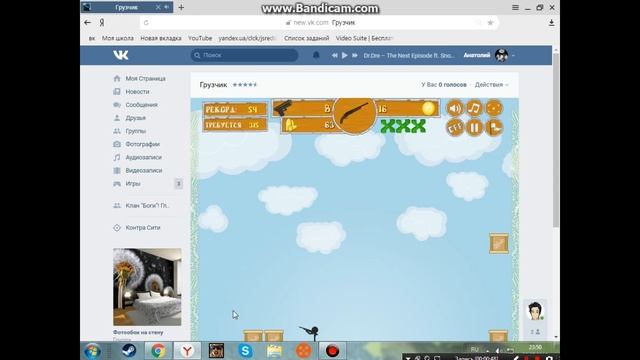Focus the VK search field

244,55
